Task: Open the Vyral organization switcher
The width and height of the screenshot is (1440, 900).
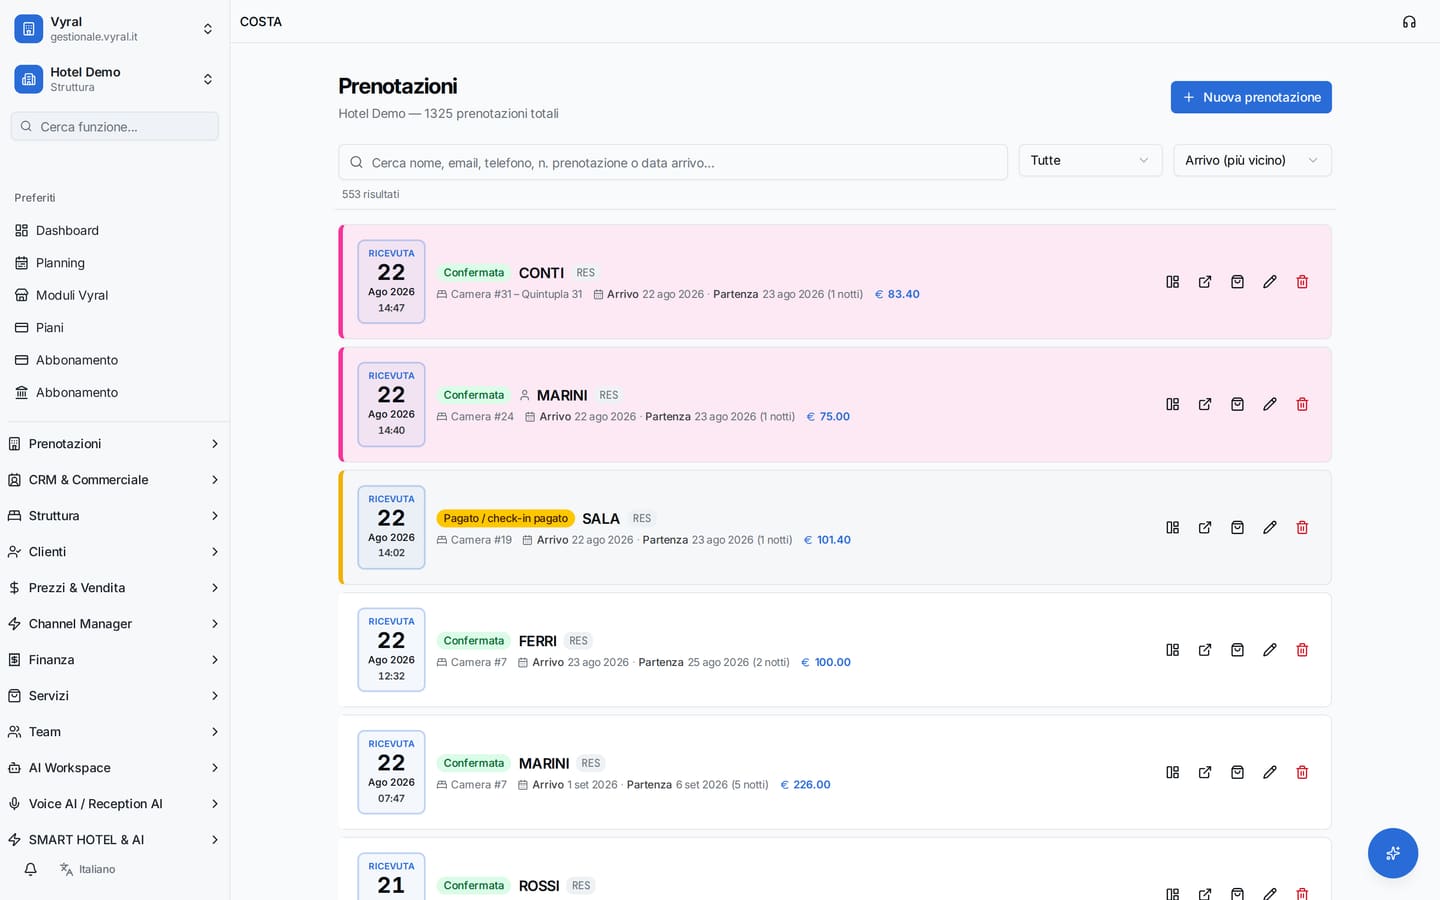Action: tap(115, 29)
